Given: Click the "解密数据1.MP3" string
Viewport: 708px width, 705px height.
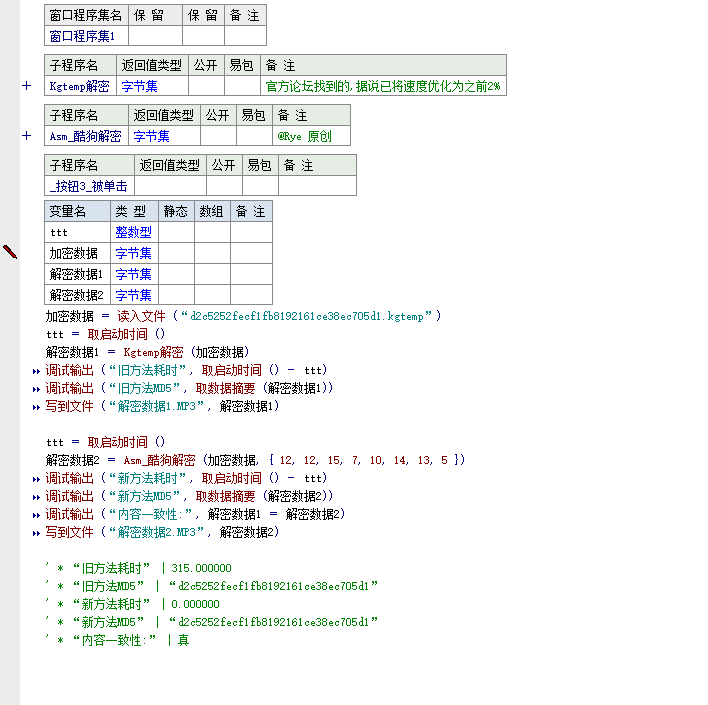Looking at the screenshot, I should point(156,406).
